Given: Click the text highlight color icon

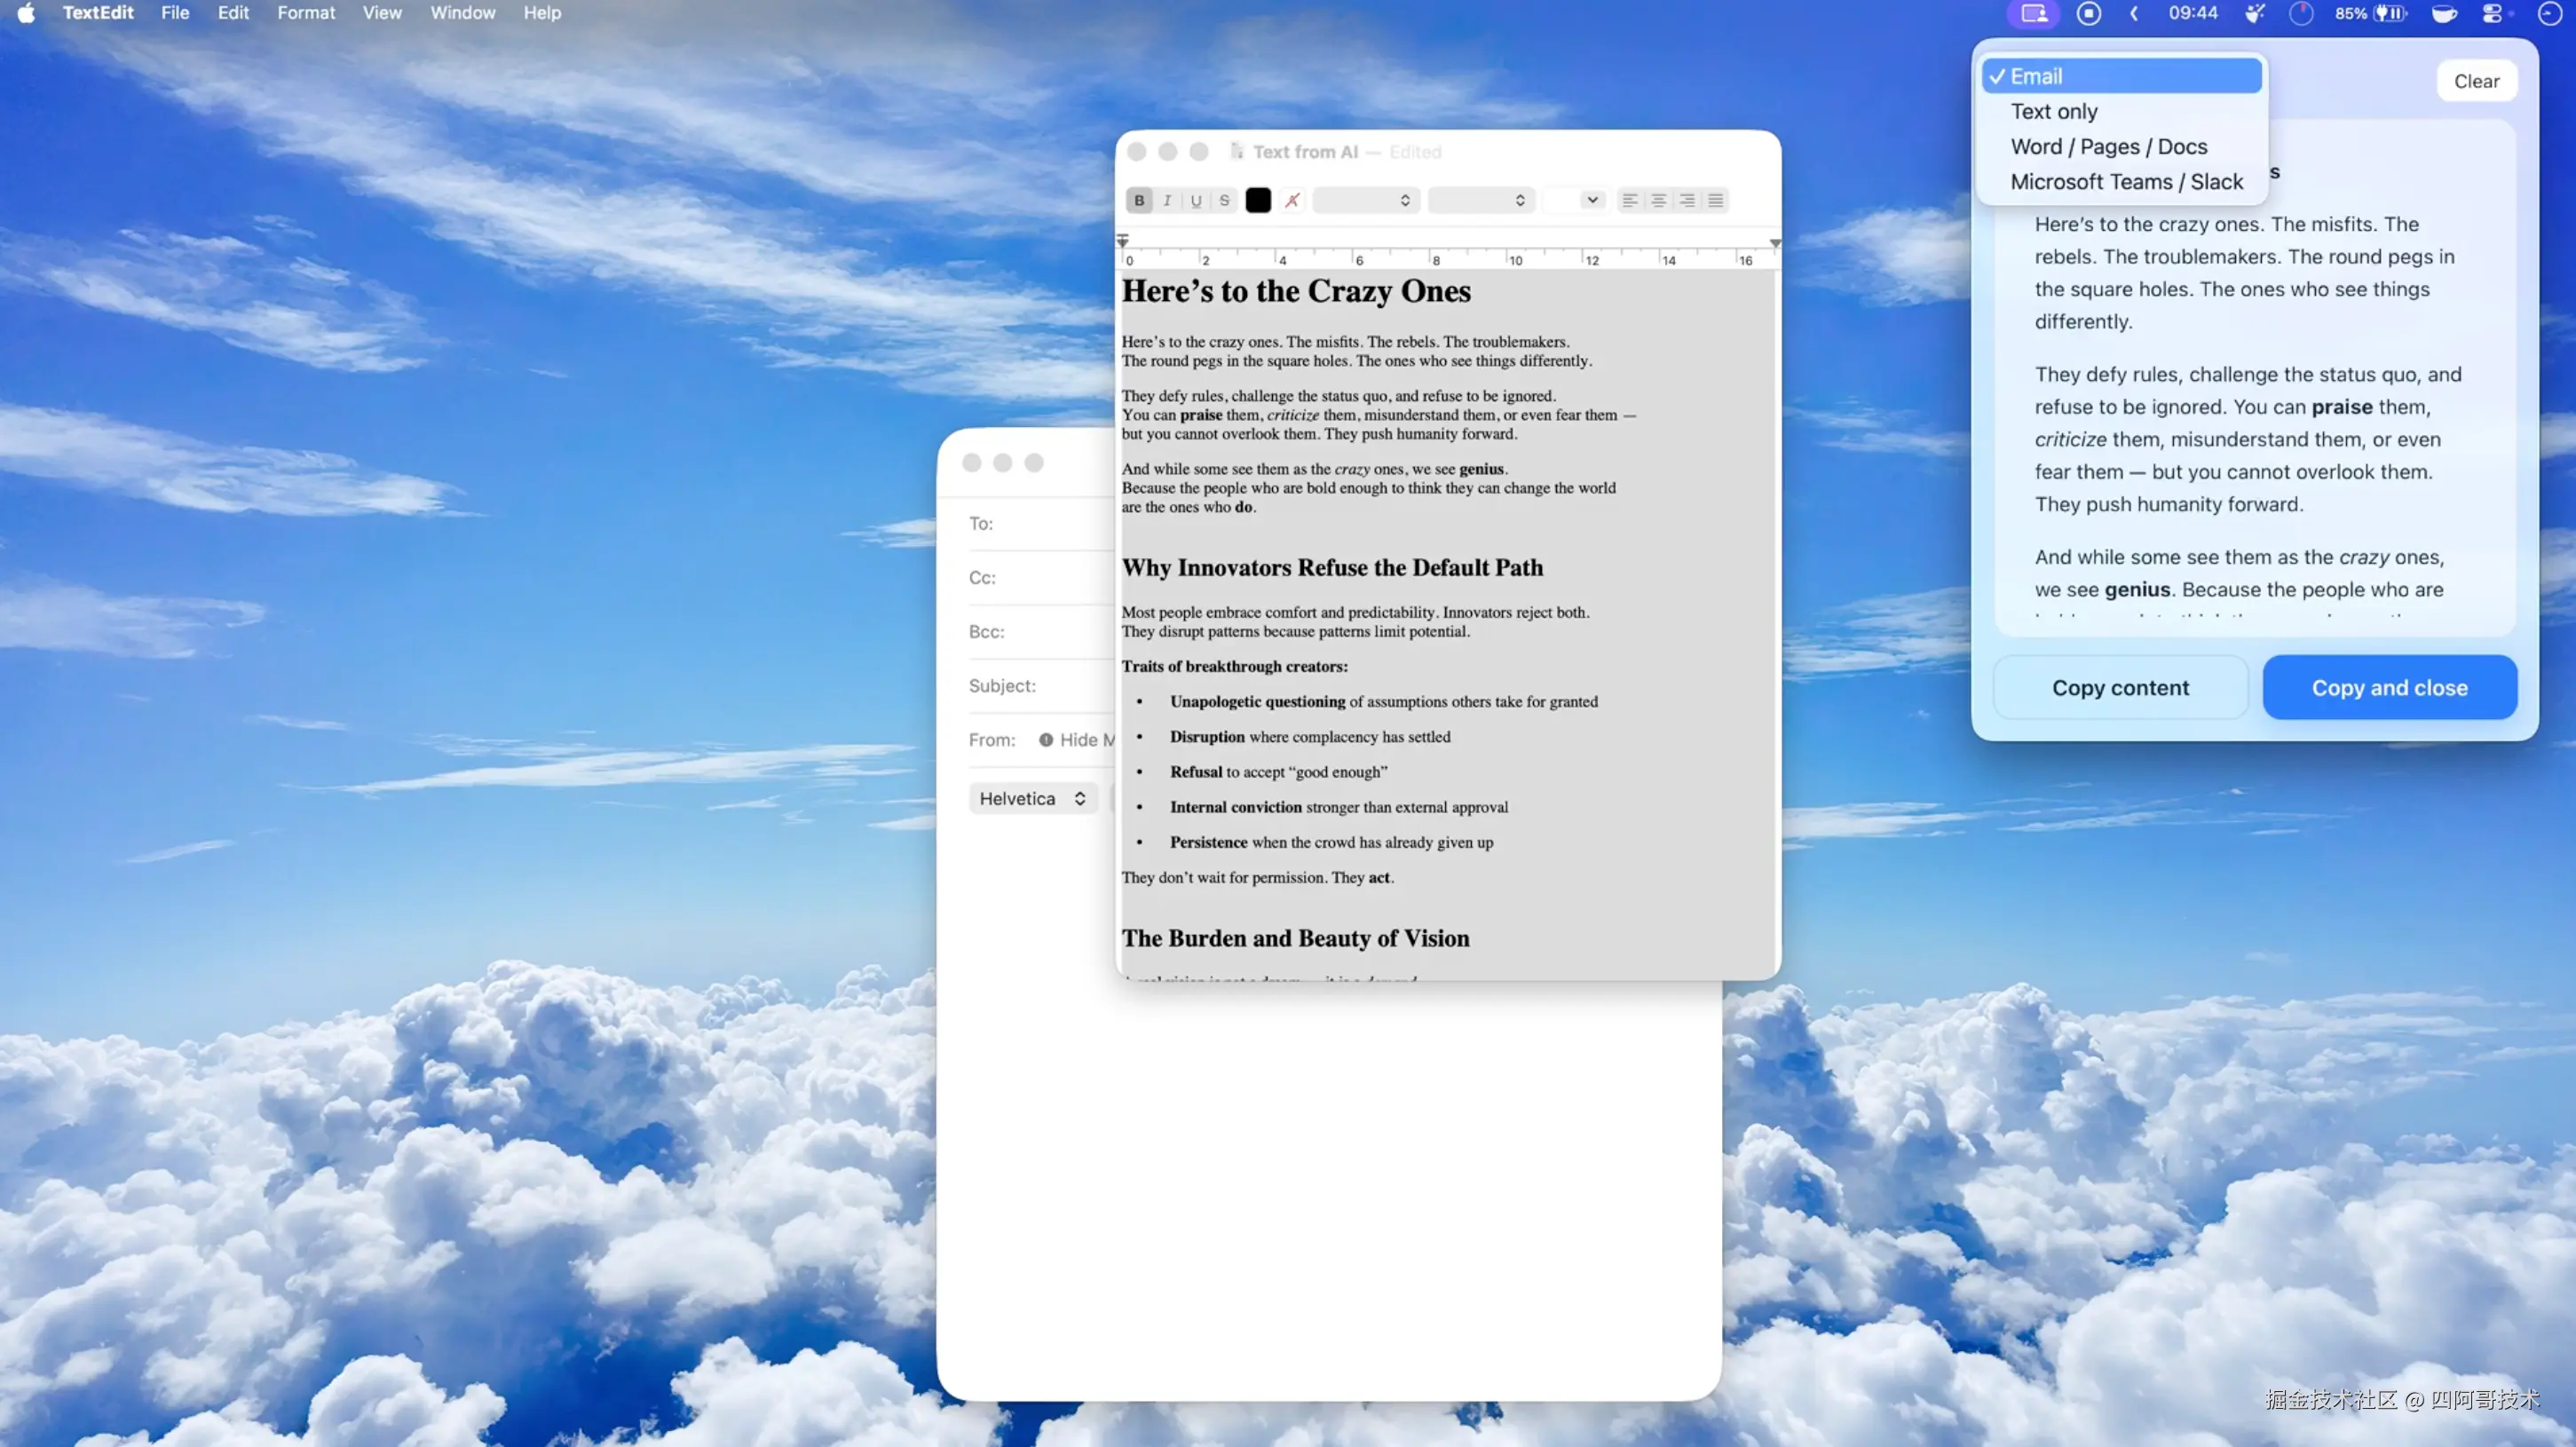Looking at the screenshot, I should pyautogui.click(x=1292, y=200).
